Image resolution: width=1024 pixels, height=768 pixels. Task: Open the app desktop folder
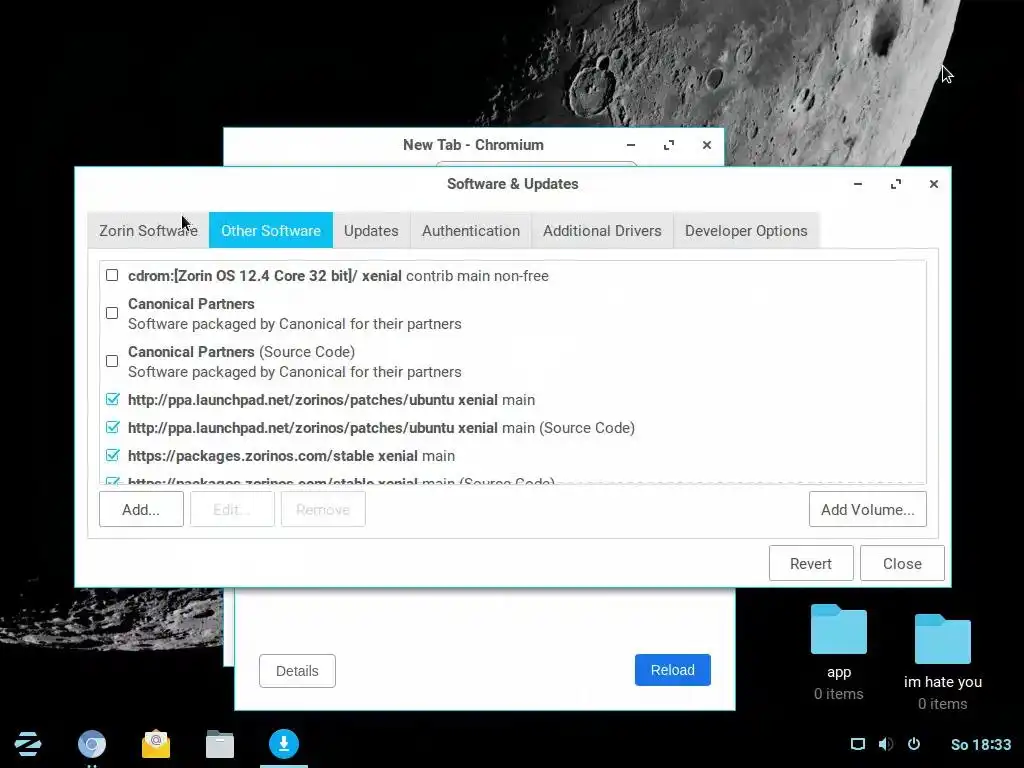[x=839, y=652]
